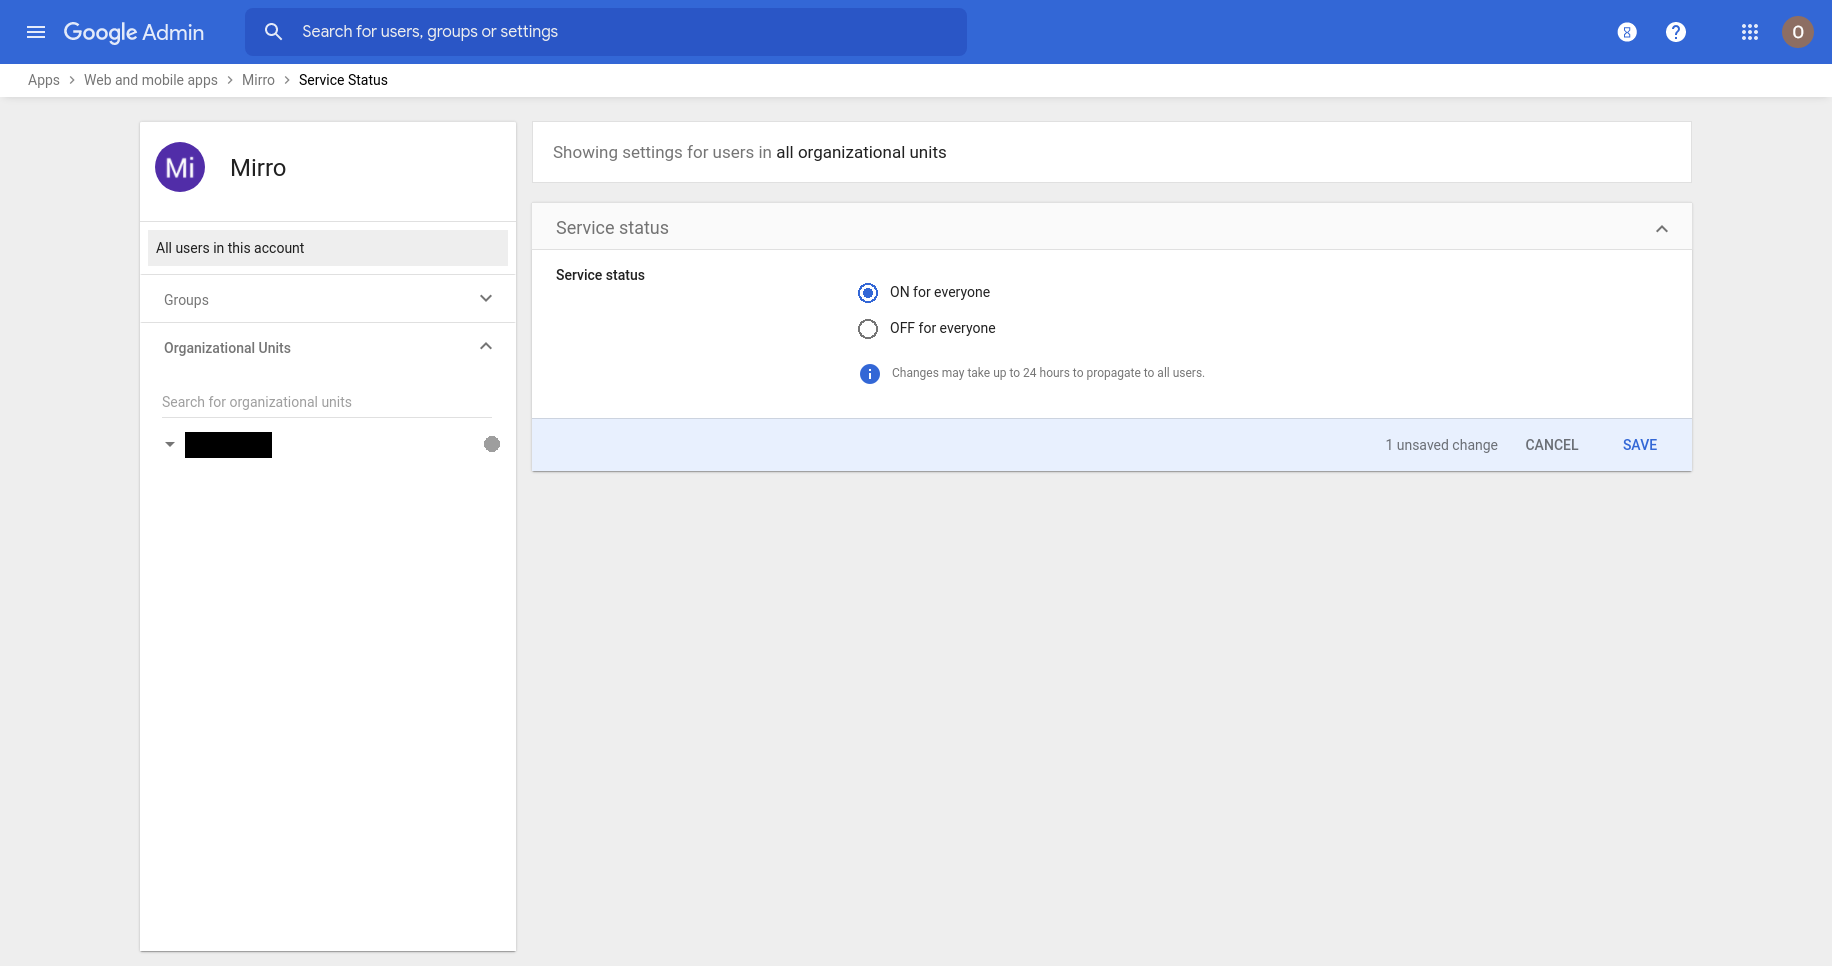
Task: Click the gray status dot of org unit
Action: (x=492, y=444)
